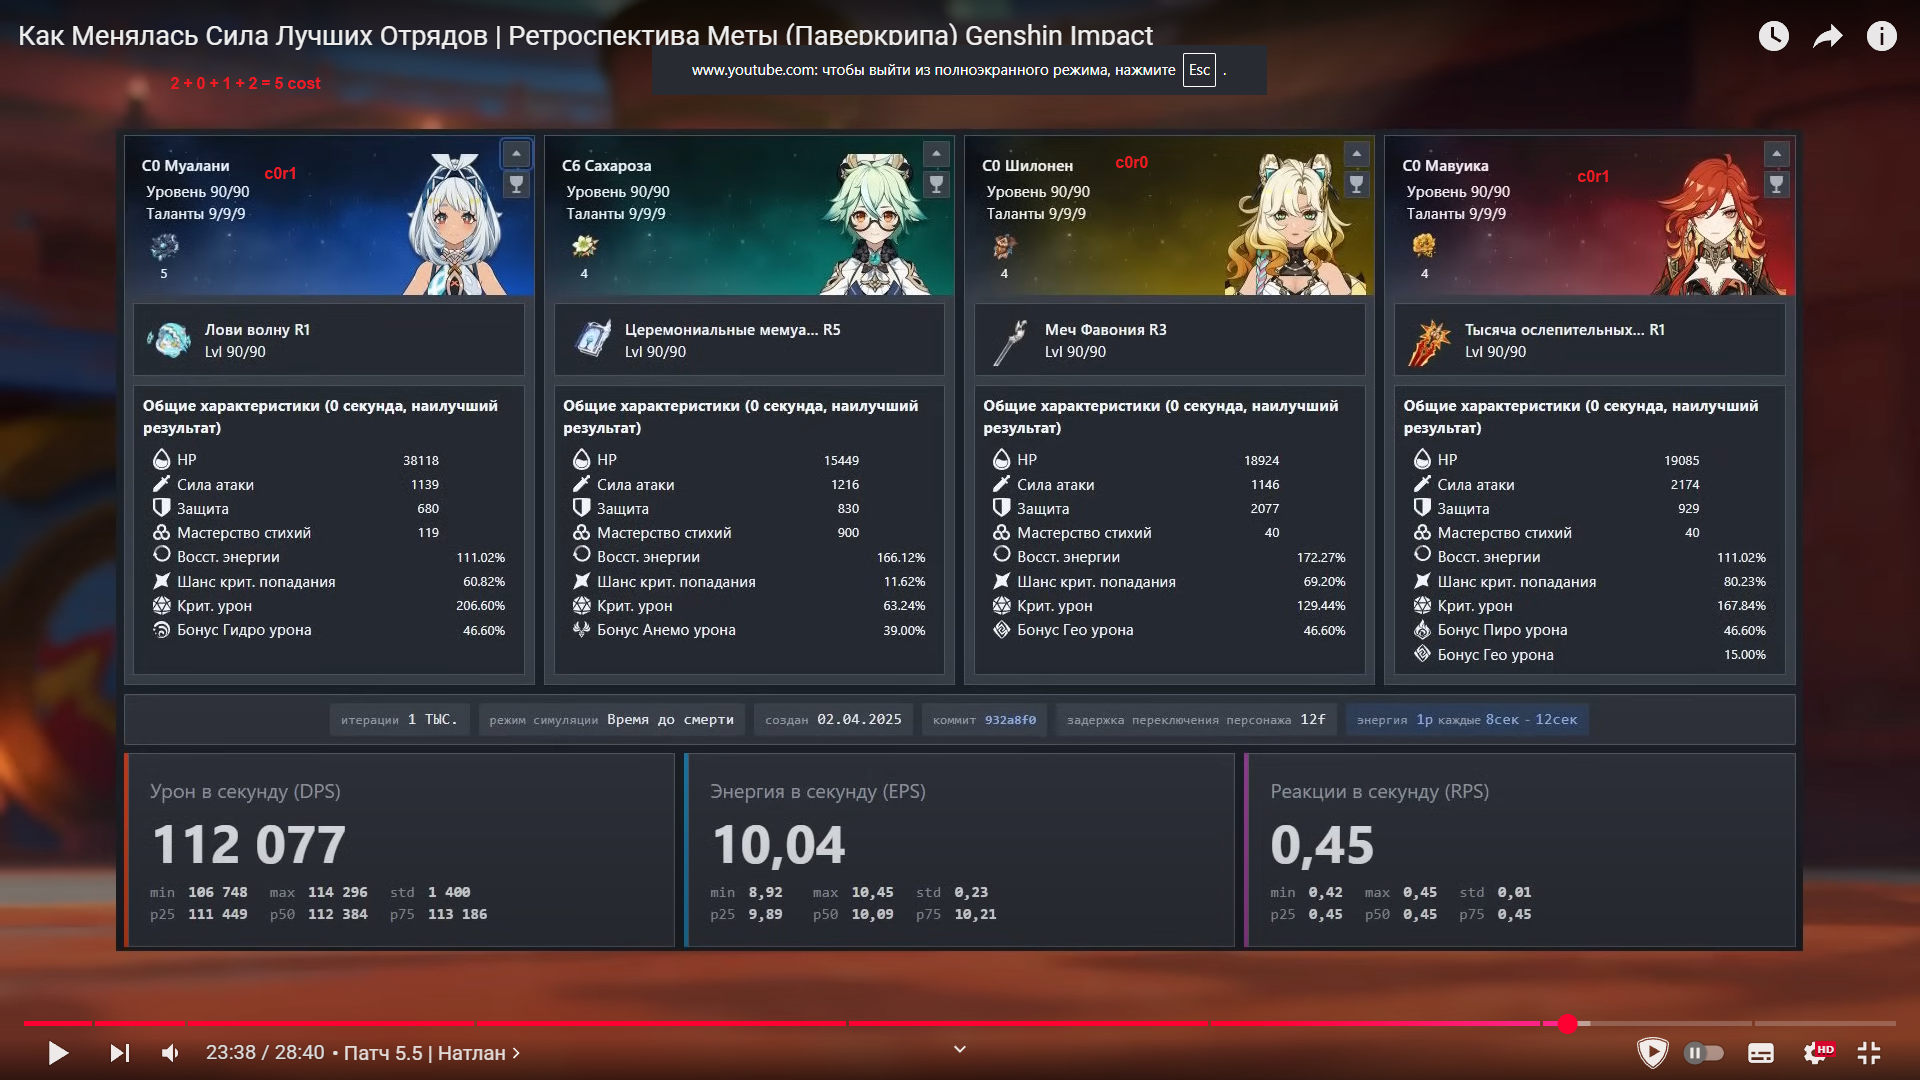Click the Меч Фавония weapon icon

(x=1010, y=342)
